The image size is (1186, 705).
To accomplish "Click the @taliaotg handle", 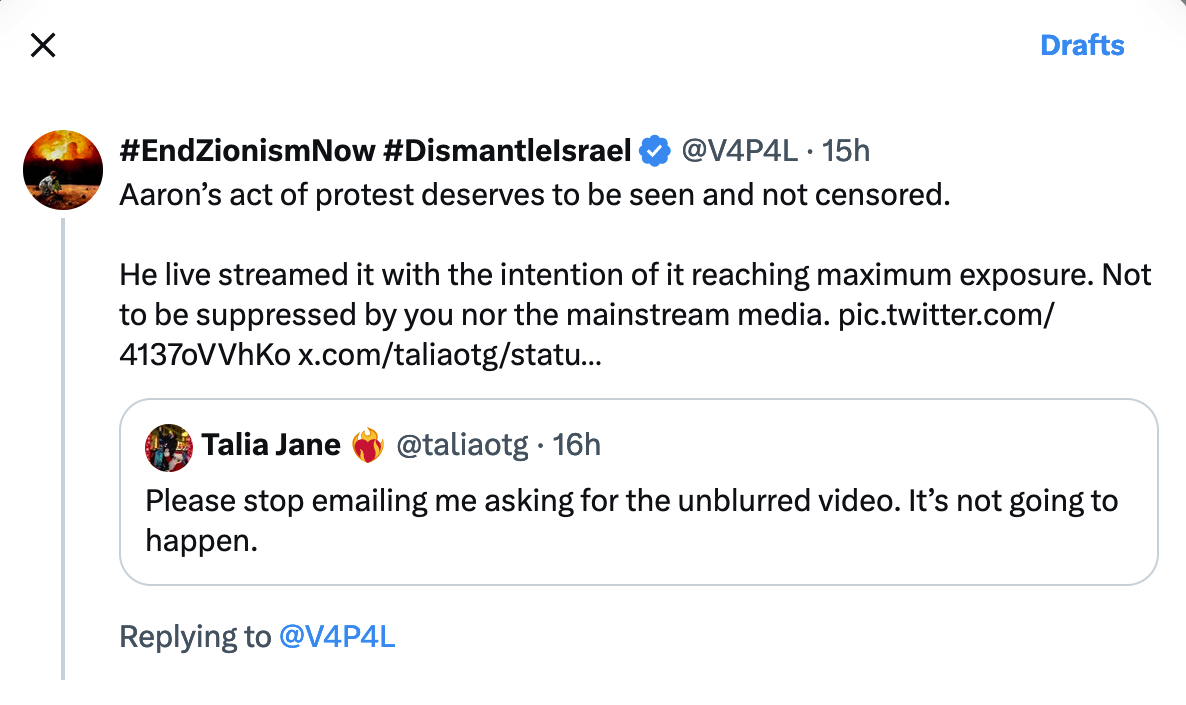I will (462, 445).
